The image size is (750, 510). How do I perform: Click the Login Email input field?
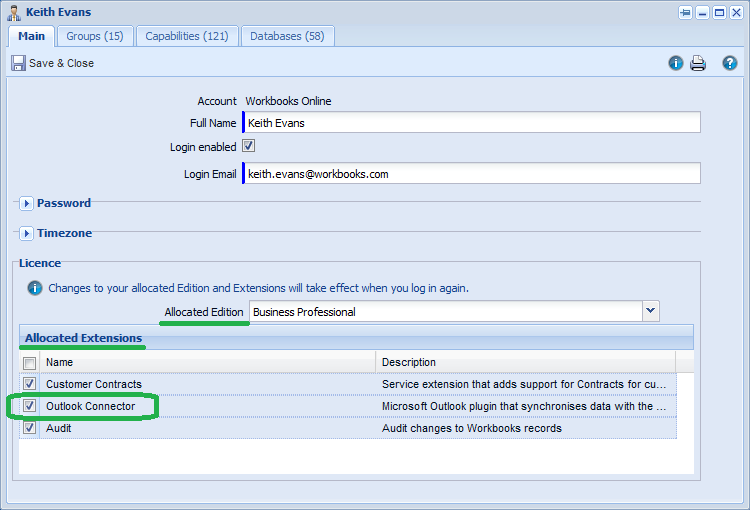pyautogui.click(x=472, y=173)
